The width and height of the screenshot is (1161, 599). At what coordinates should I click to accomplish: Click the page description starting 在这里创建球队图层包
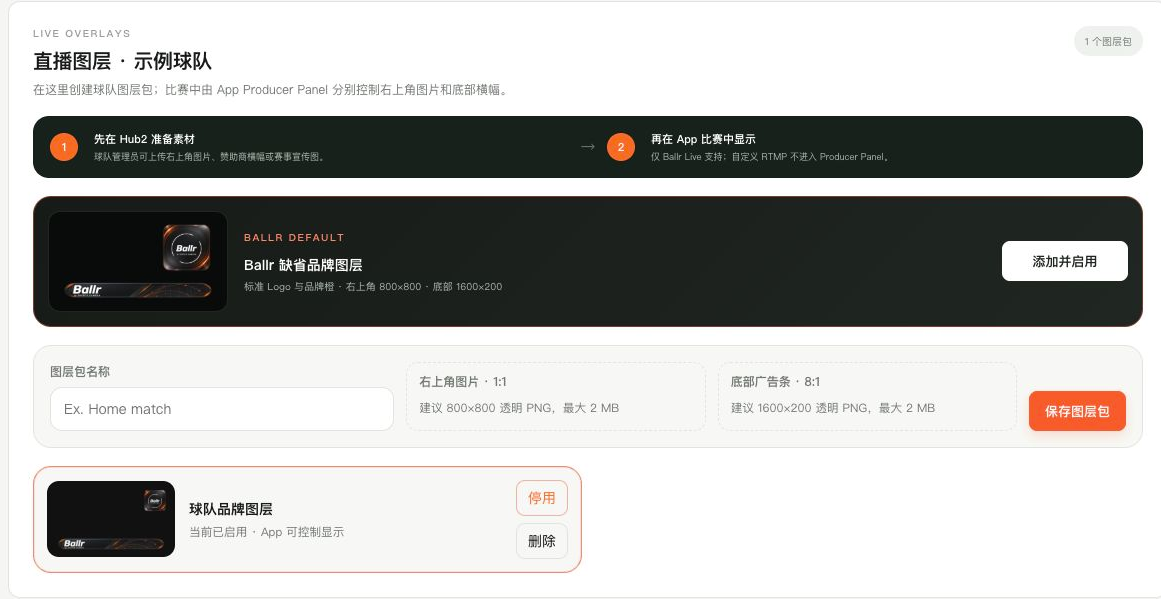coord(272,90)
